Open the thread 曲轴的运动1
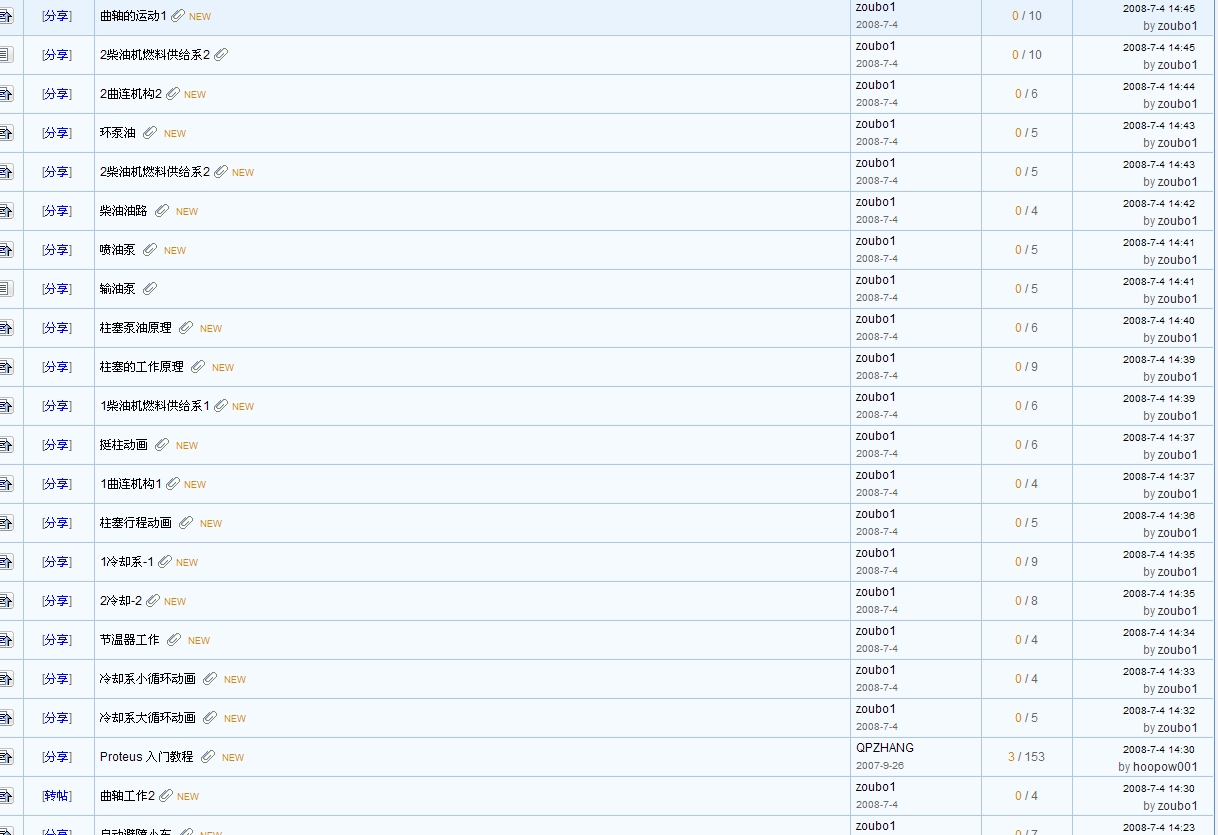The width and height of the screenshot is (1218, 835). tap(134, 16)
